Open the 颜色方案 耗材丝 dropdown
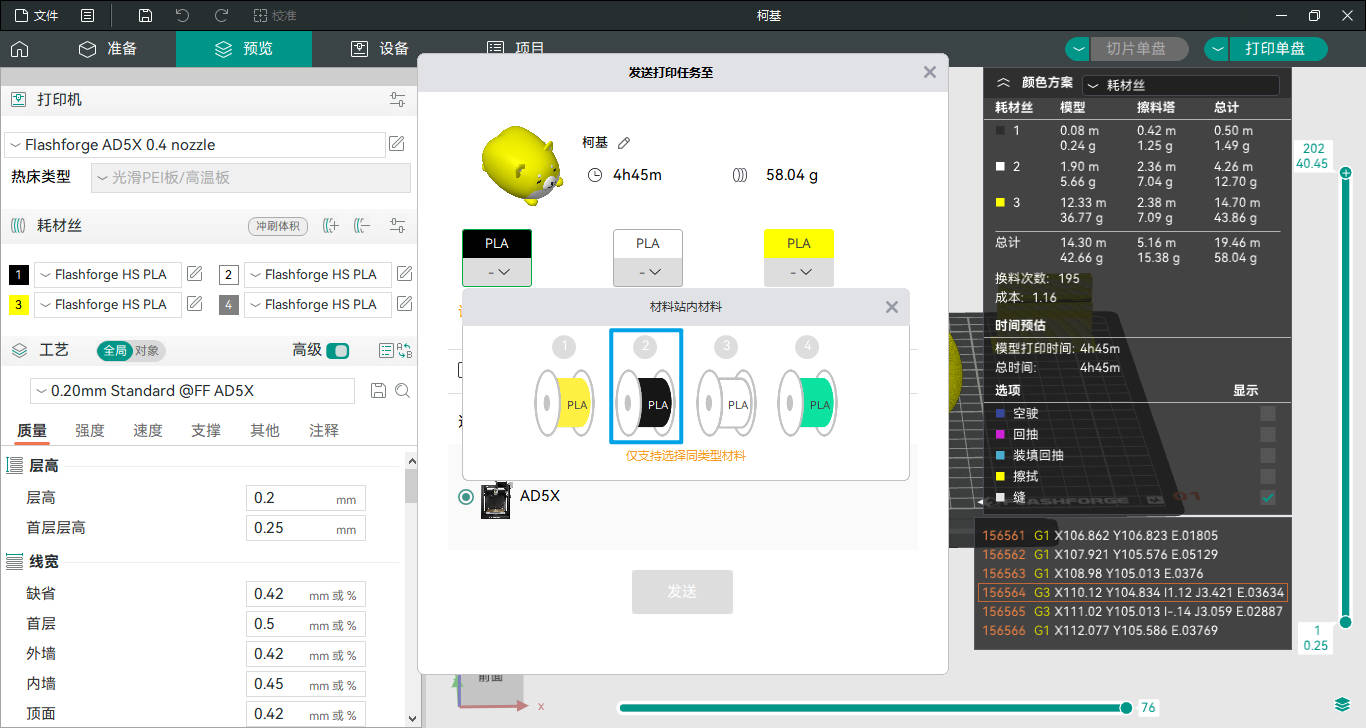This screenshot has width=1366, height=728. click(x=1181, y=86)
